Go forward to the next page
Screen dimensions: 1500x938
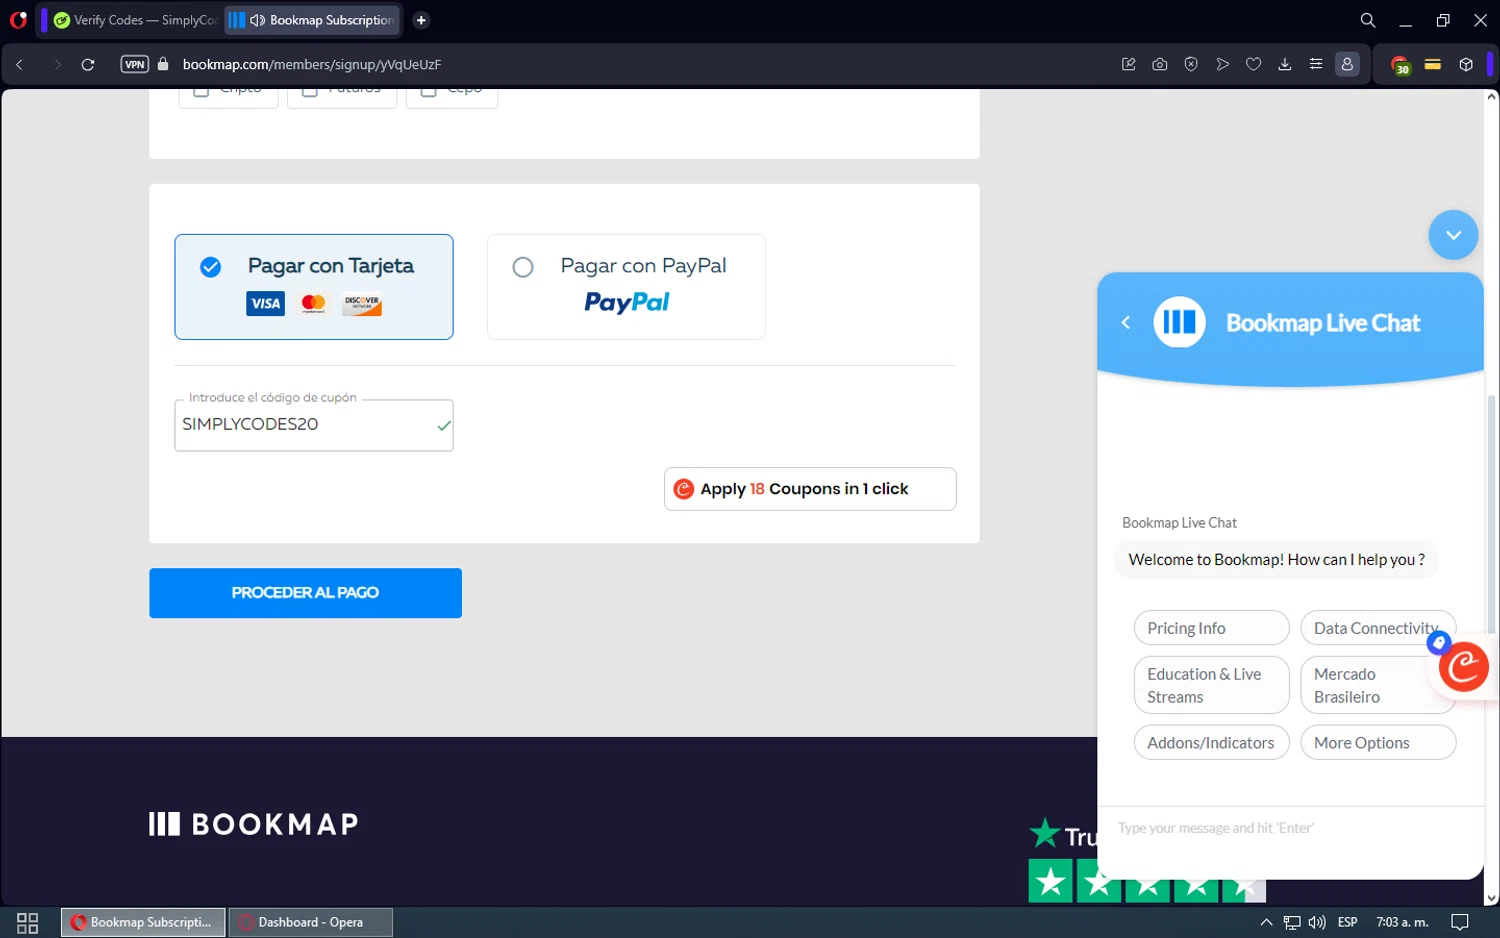click(x=57, y=64)
